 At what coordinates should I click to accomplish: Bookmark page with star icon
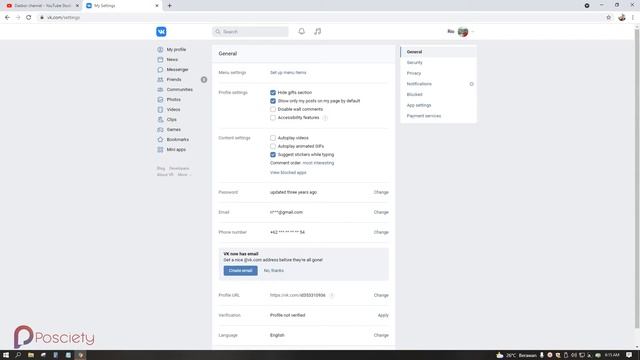coord(609,18)
